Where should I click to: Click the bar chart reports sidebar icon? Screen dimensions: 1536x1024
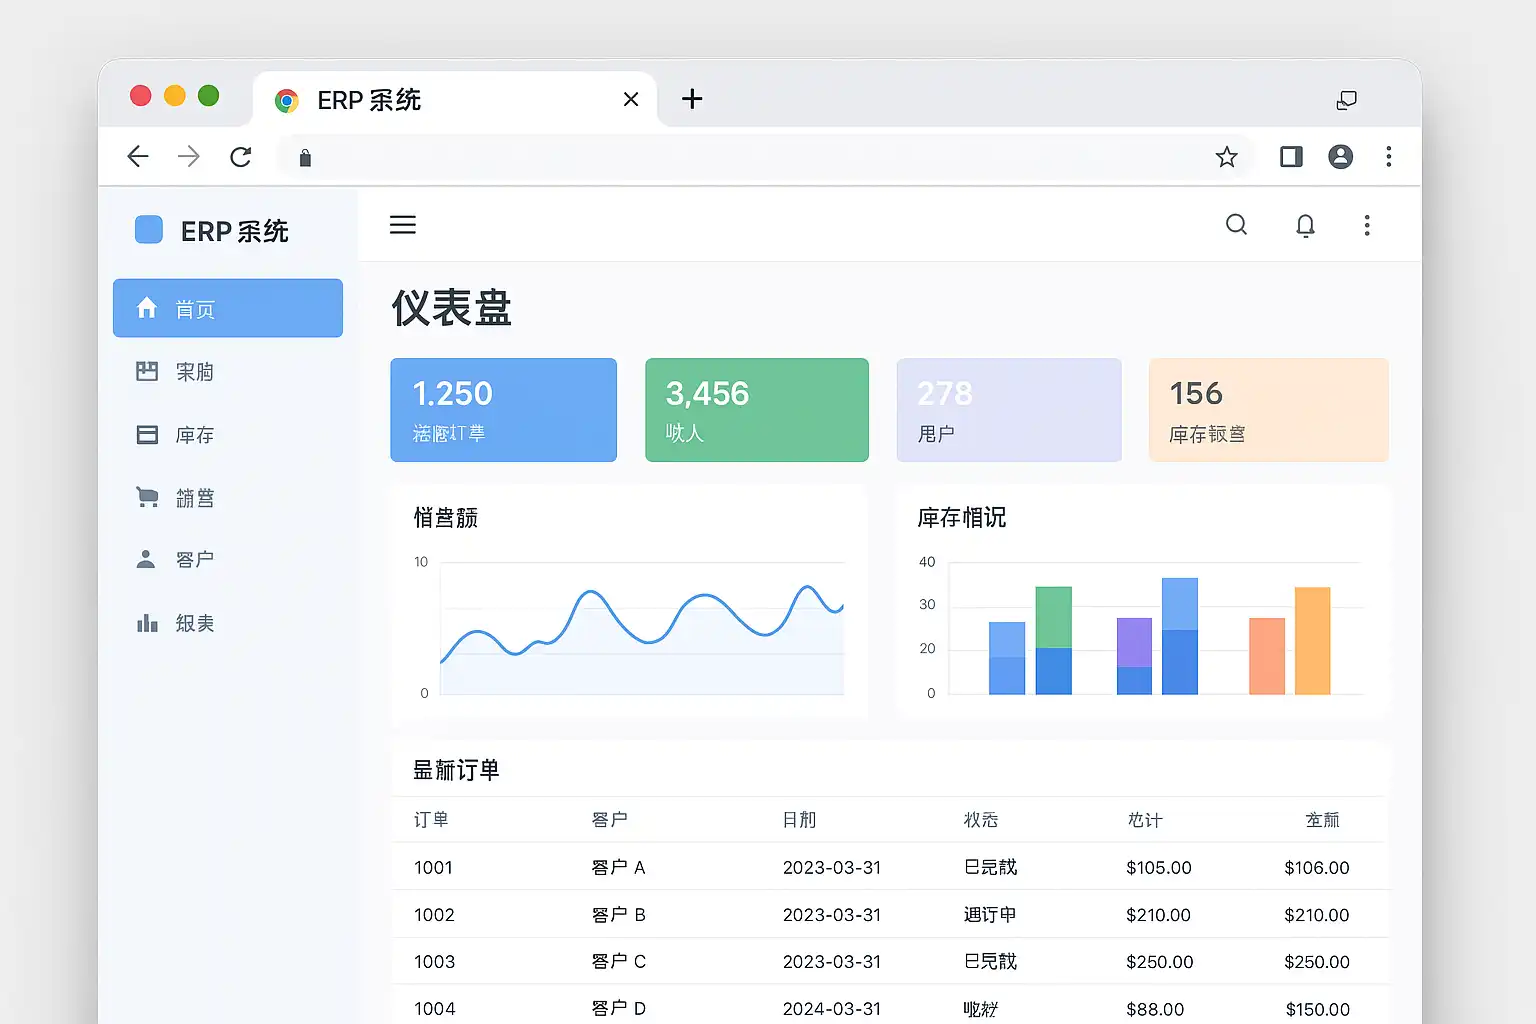pyautogui.click(x=147, y=623)
